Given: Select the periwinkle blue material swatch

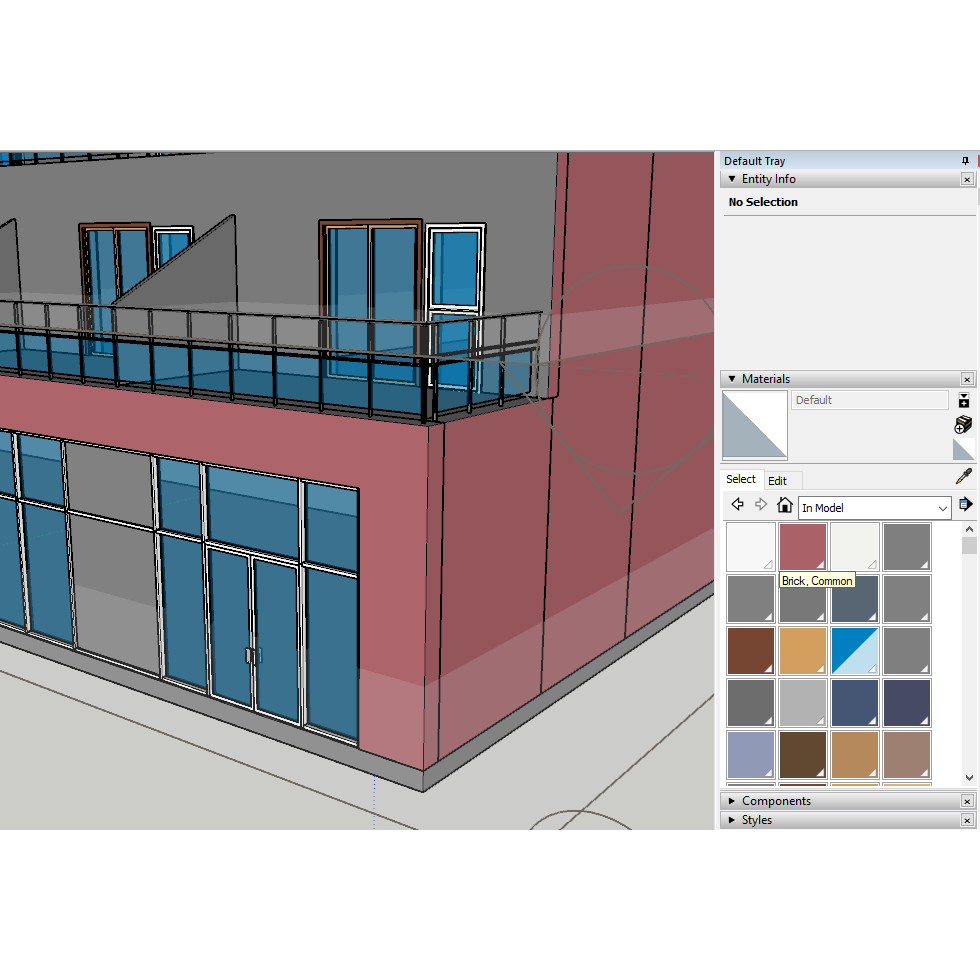Looking at the screenshot, I should (x=751, y=754).
